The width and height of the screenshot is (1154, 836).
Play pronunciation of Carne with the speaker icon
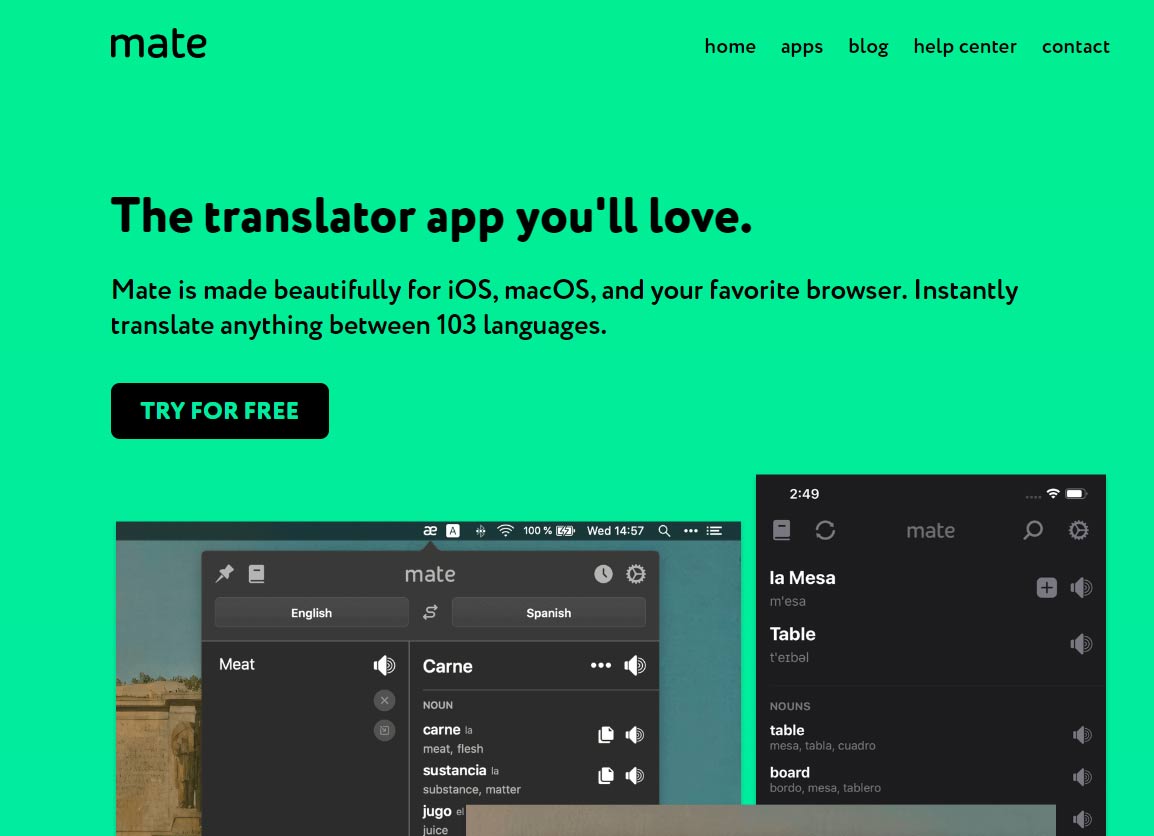[636, 665]
